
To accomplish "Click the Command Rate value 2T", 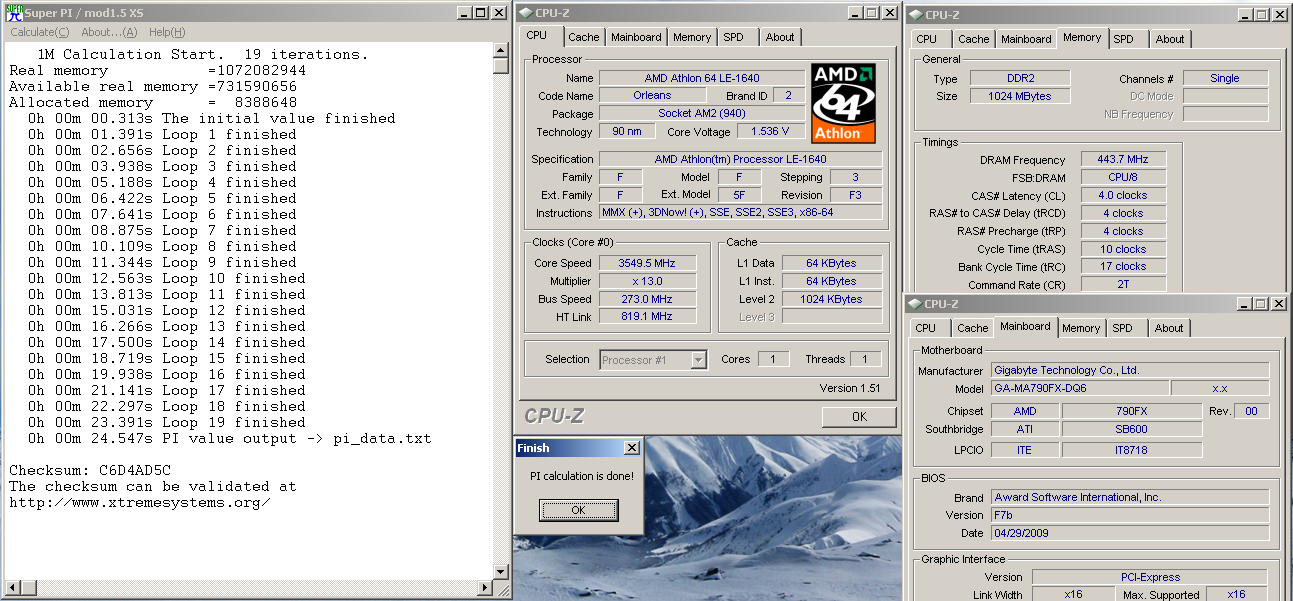I will click(x=1123, y=285).
